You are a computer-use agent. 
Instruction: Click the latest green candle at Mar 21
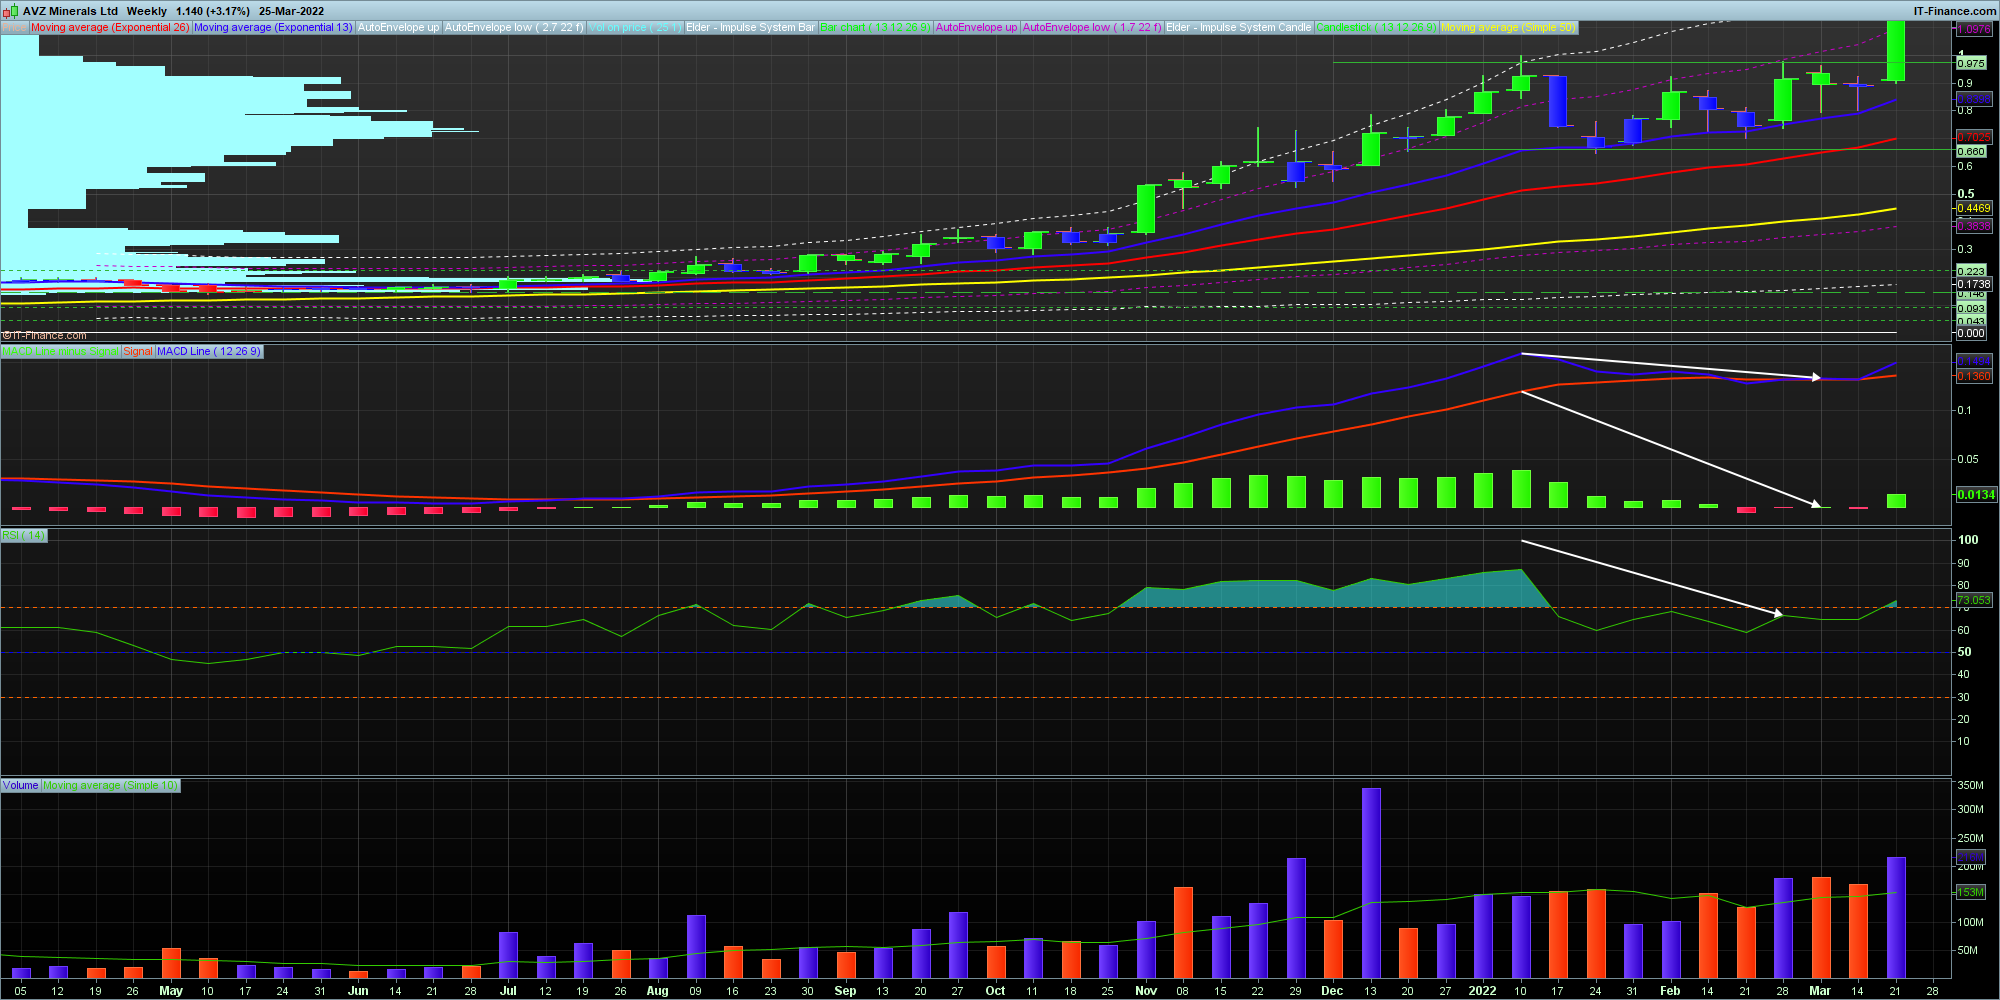coord(1895,50)
